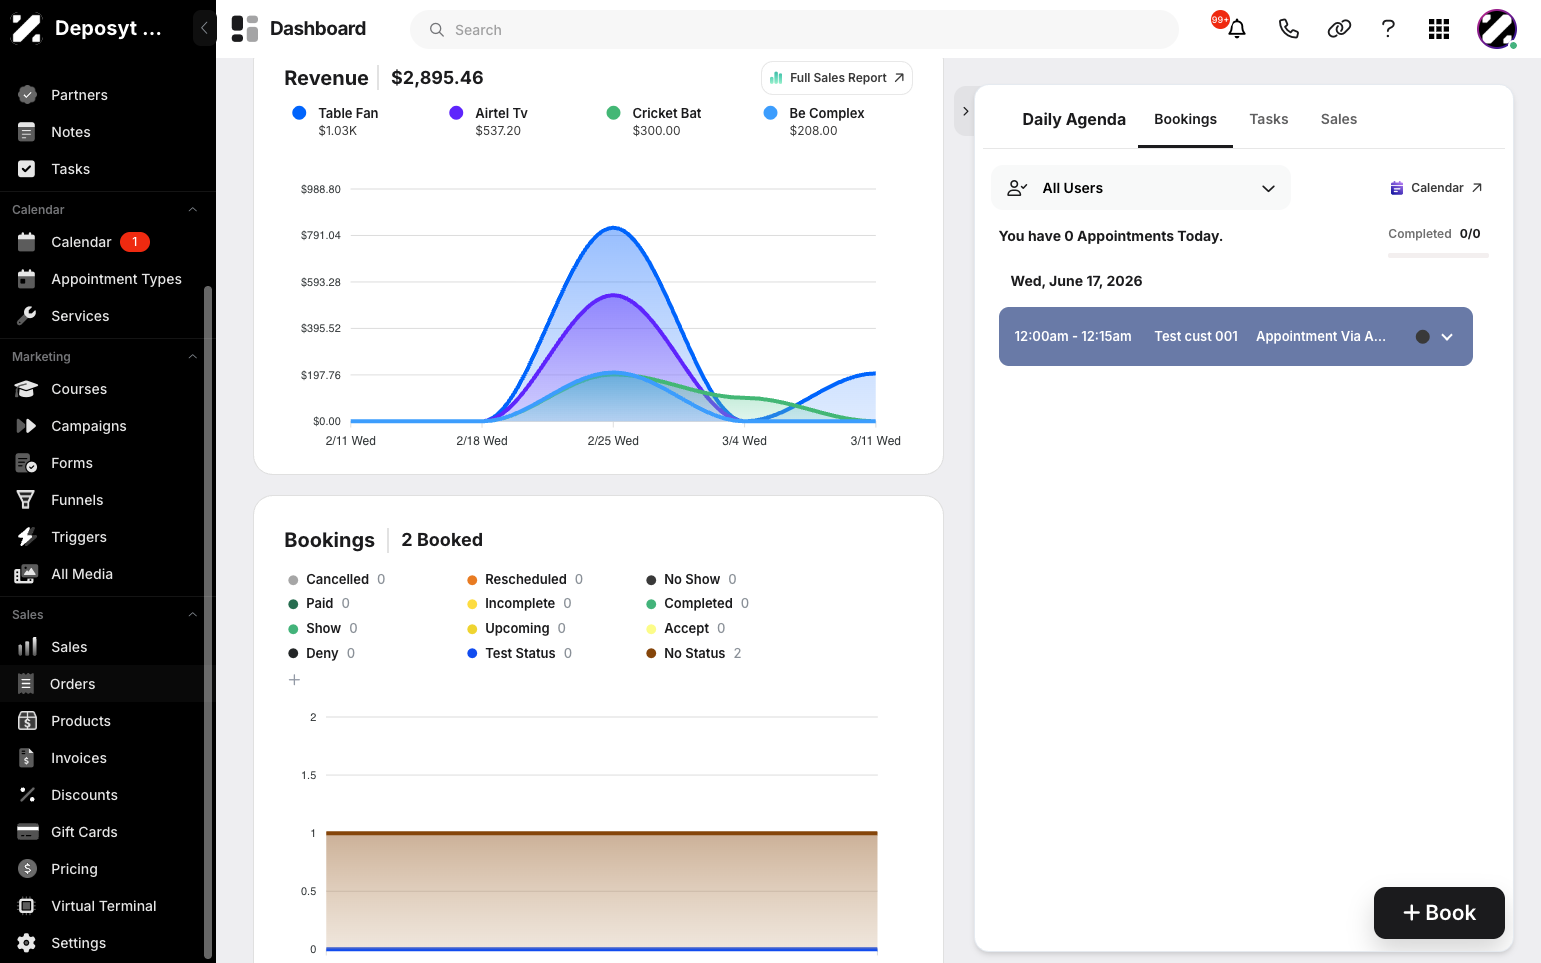Switch to the Sales agenda tab
This screenshot has width=1541, height=963.
pyautogui.click(x=1338, y=119)
